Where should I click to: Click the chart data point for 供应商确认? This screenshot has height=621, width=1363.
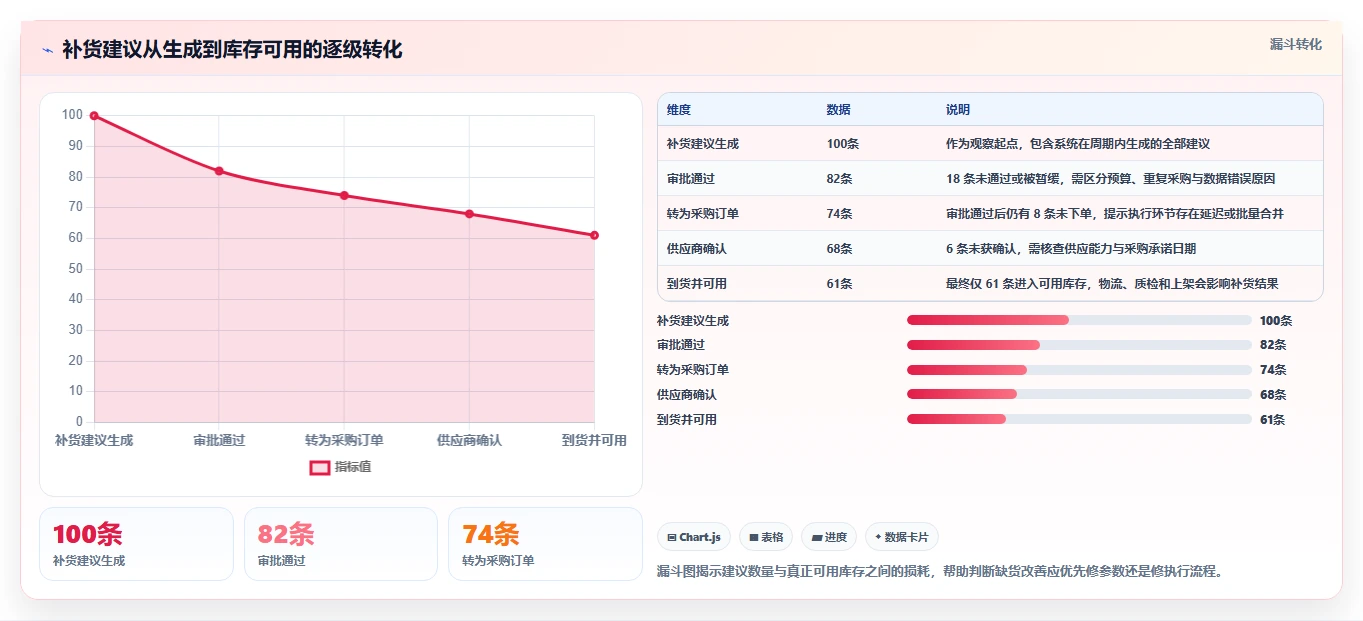469,214
